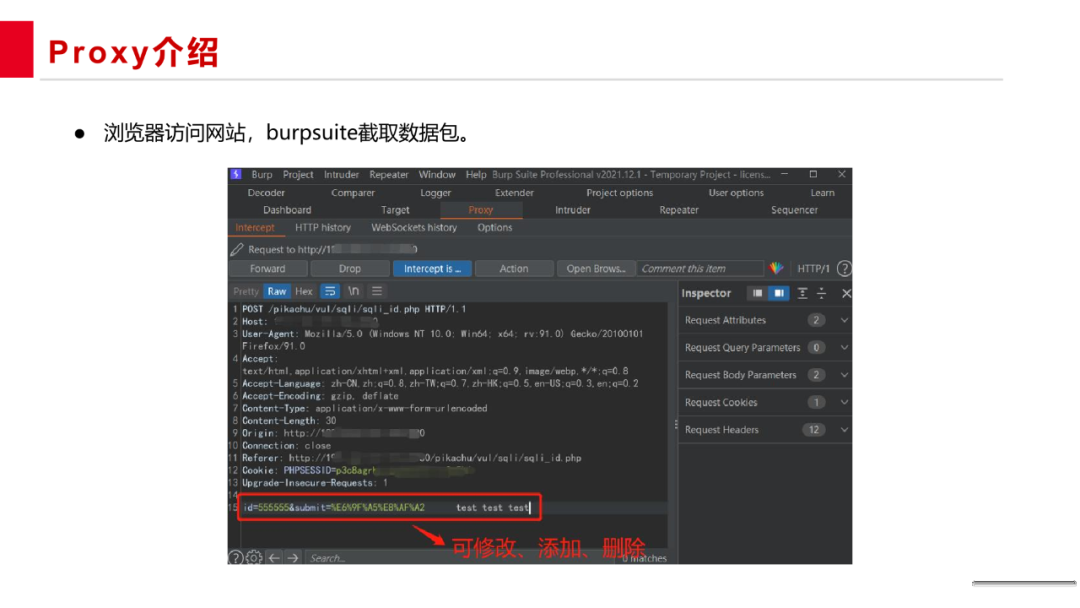Open the Proxy Options sub-tab
1080x608 pixels.
495,228
